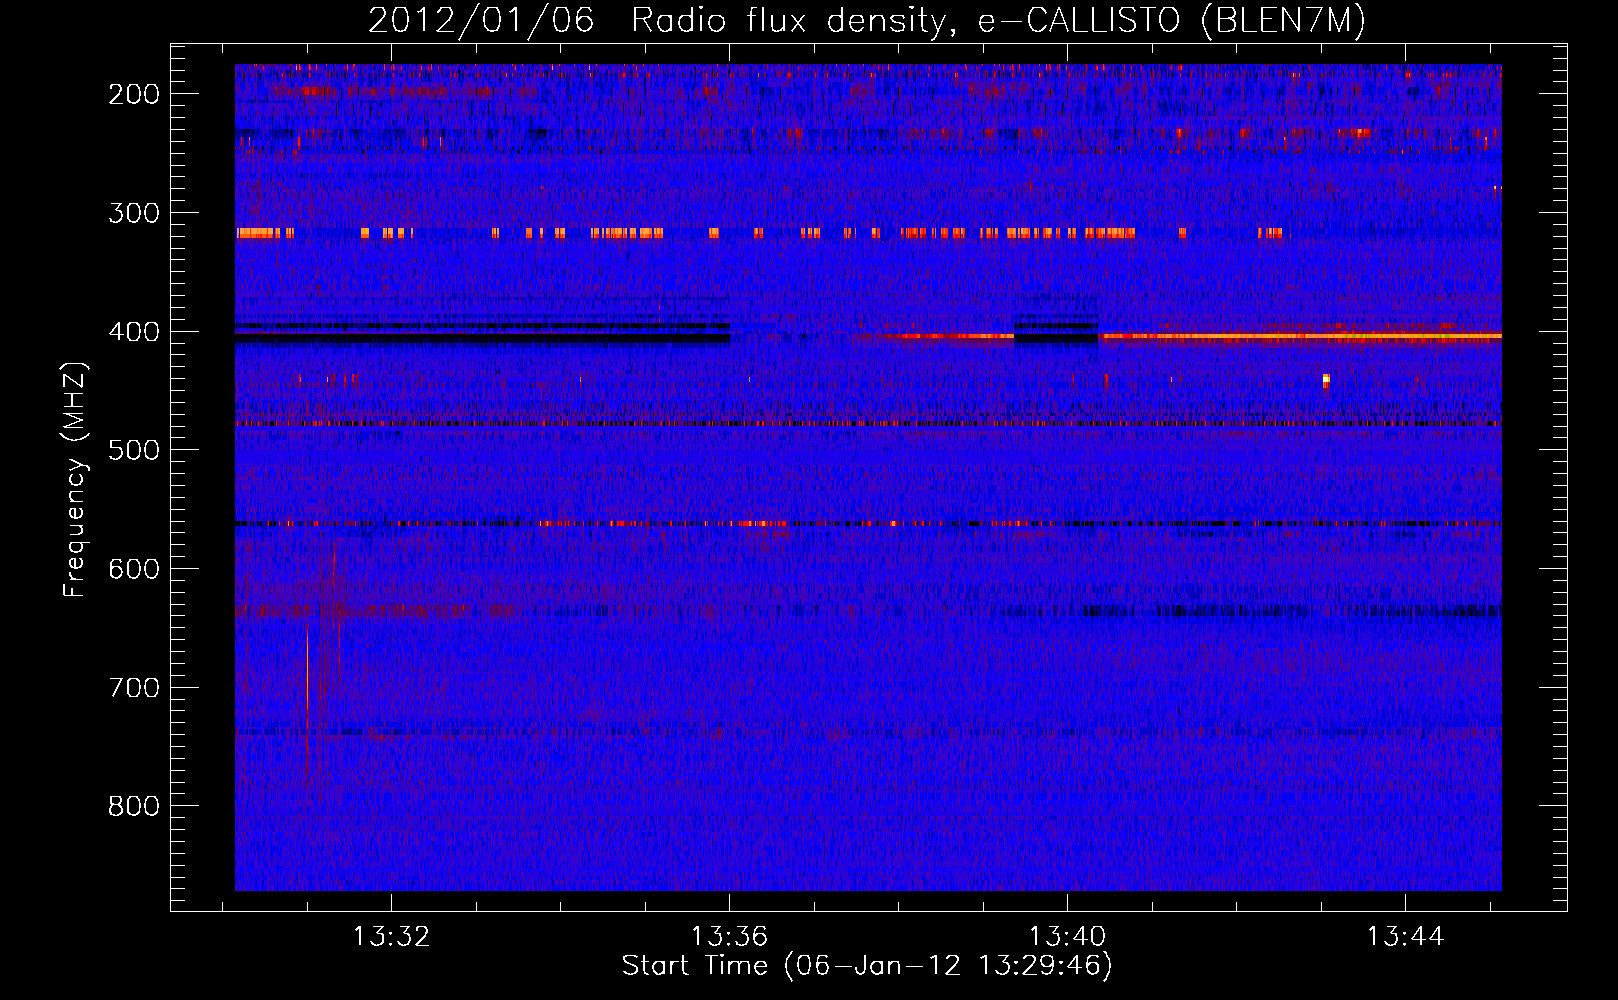Click the 700 frequency tick label
The height and width of the screenshot is (1000, 1618).
(x=134, y=688)
